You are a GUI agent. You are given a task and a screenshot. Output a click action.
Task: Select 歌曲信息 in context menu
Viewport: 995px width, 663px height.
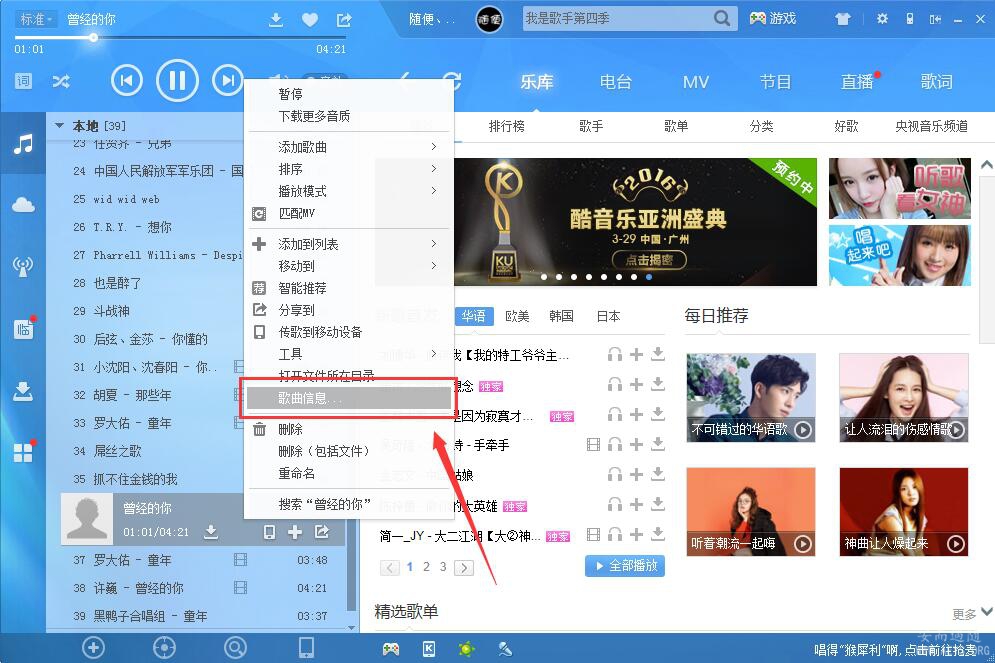tap(349, 398)
